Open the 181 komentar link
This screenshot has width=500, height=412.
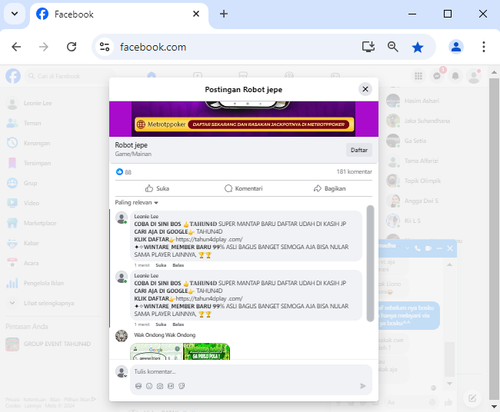354,172
